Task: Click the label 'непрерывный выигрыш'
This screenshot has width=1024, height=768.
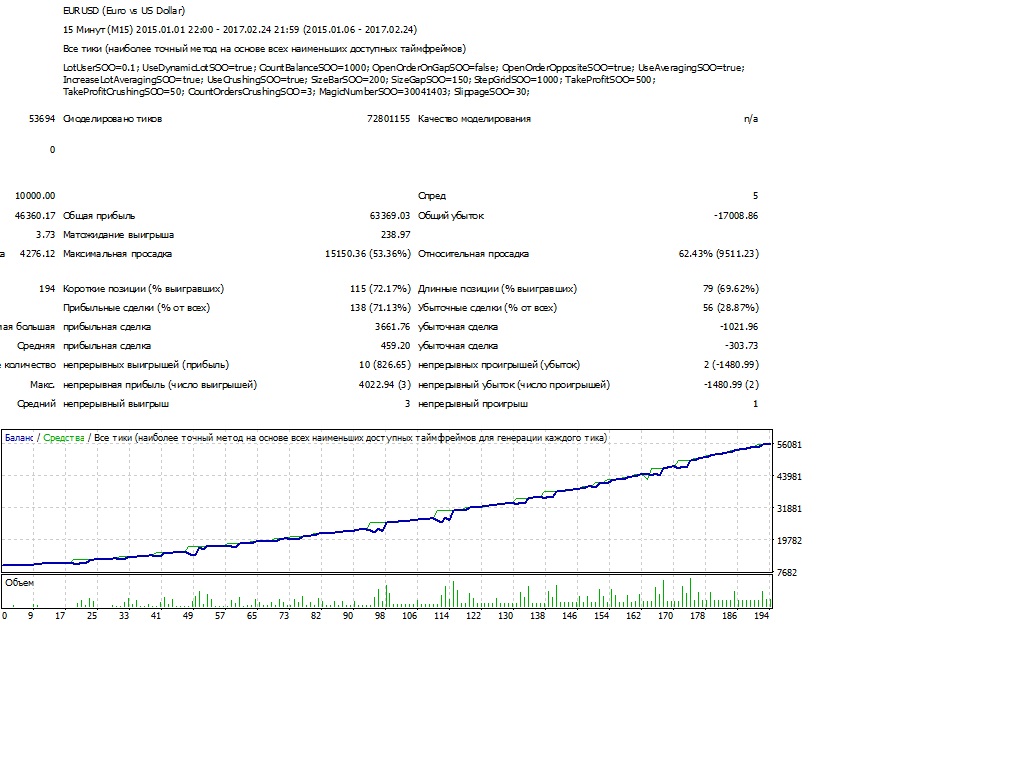Action: 116,404
